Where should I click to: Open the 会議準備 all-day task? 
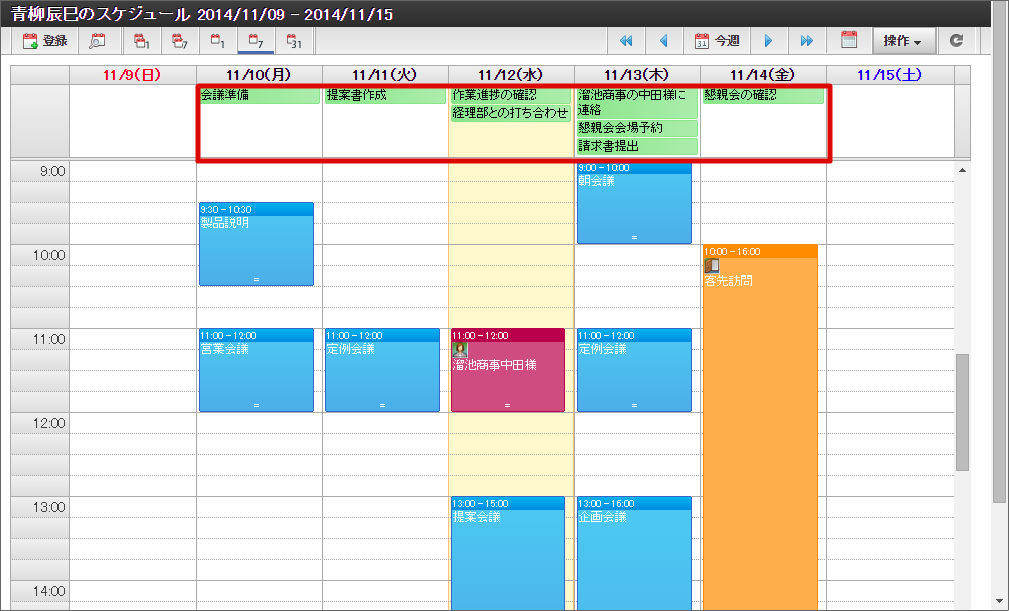[259, 95]
